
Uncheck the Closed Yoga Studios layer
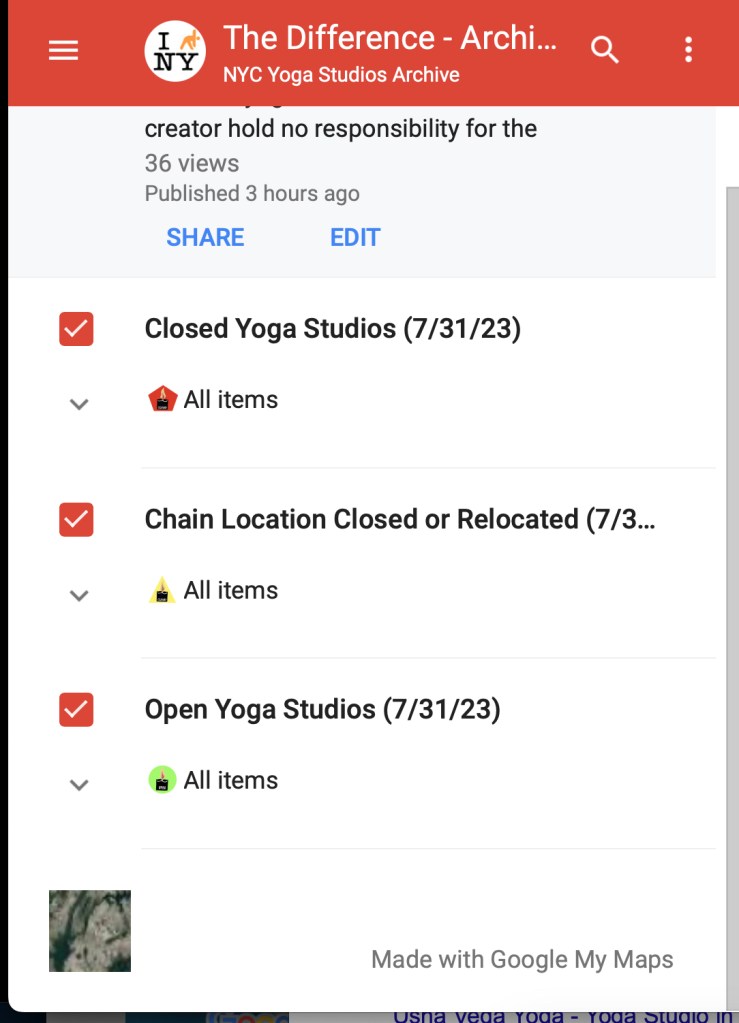pyautogui.click(x=76, y=329)
